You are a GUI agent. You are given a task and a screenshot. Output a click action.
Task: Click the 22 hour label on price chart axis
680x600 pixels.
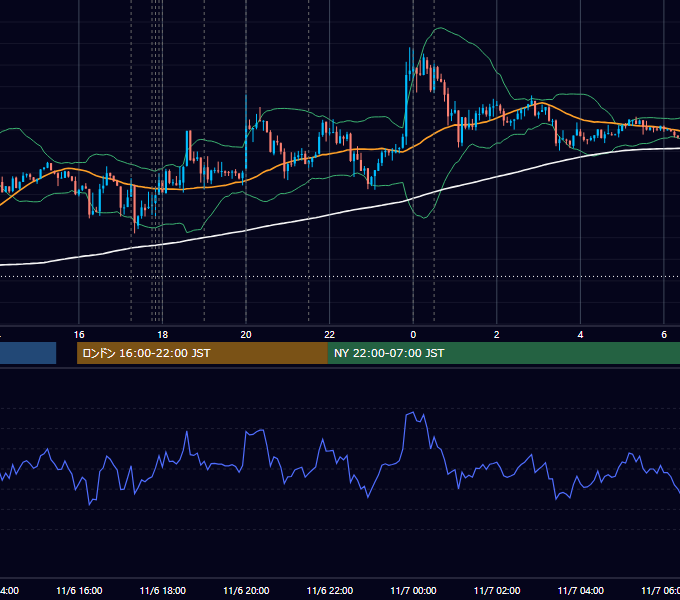click(x=330, y=335)
